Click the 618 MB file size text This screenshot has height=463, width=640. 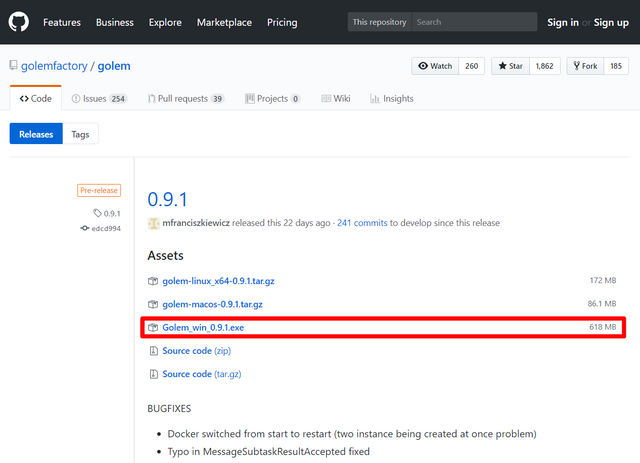602,327
